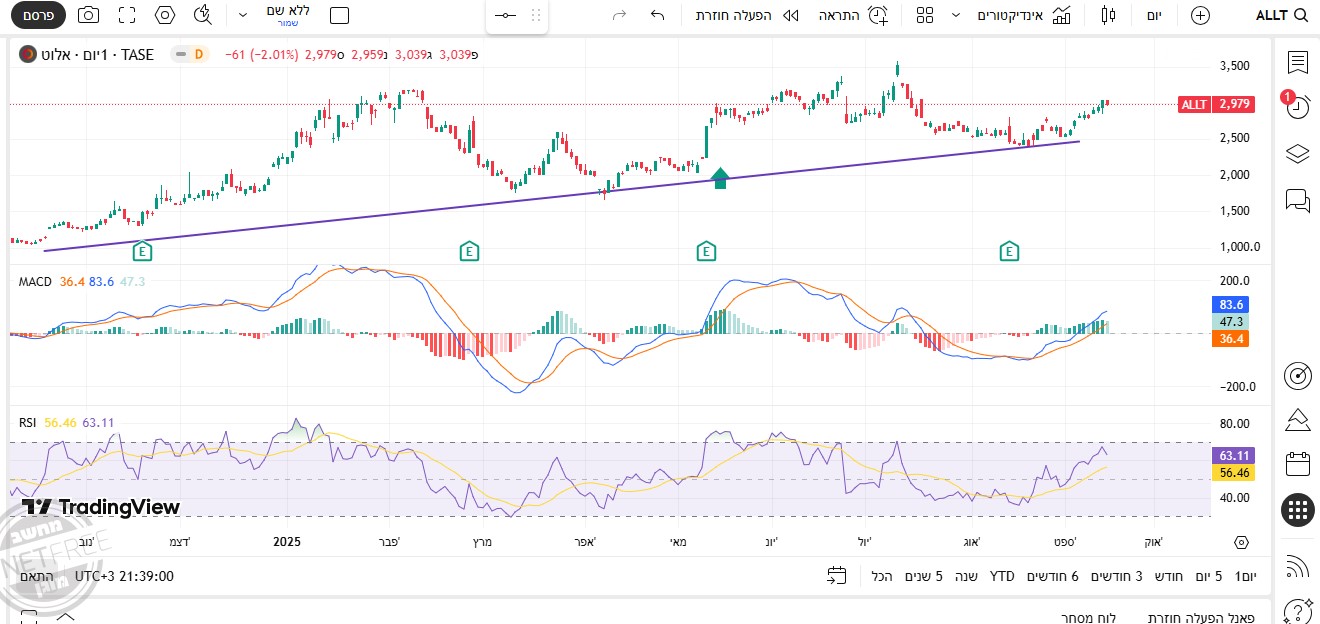1320x624 pixels.
Task: Expand the layout name dropdown arrow
Action: (243, 15)
